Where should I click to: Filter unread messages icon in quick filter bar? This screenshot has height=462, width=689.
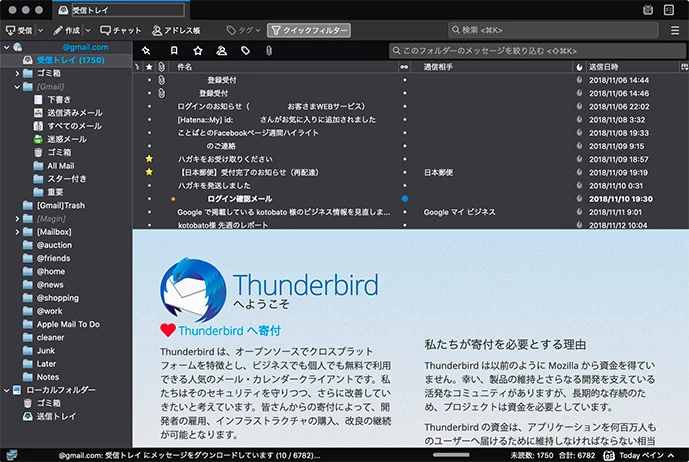point(173,50)
